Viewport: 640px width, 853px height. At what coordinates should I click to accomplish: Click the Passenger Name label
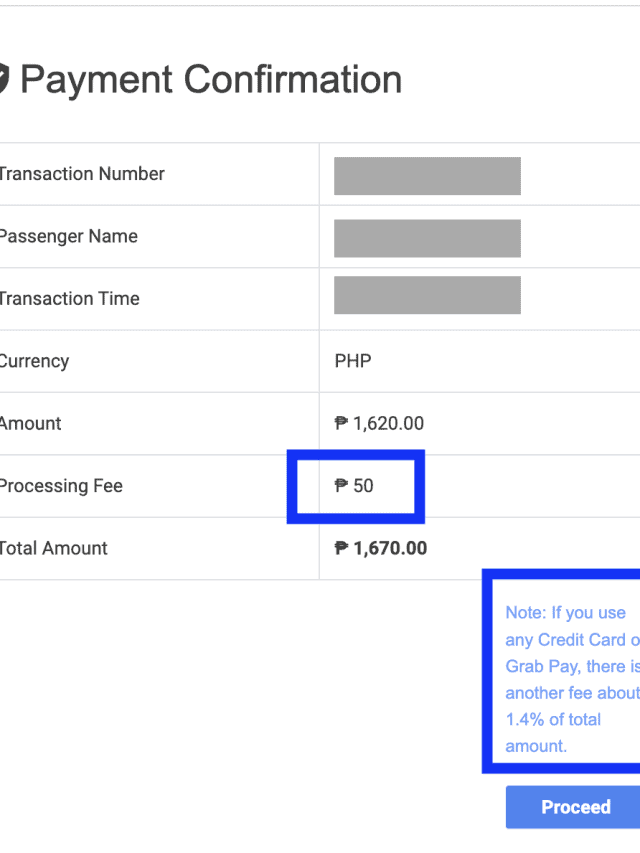click(x=68, y=237)
